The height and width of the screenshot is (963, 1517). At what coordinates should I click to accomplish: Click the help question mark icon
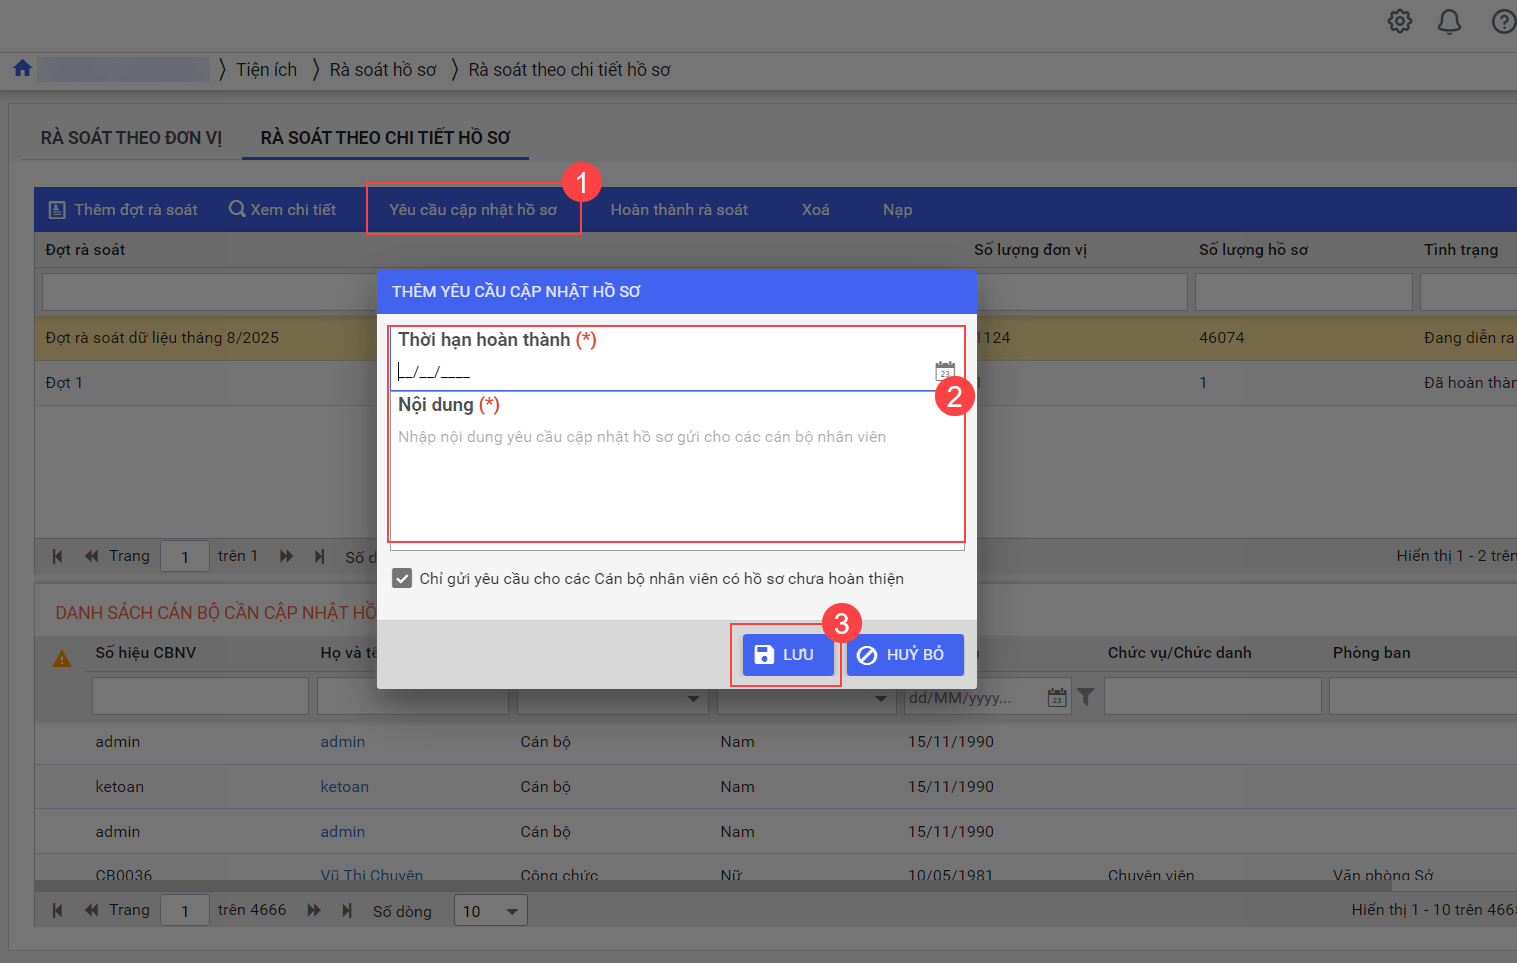(x=1503, y=21)
